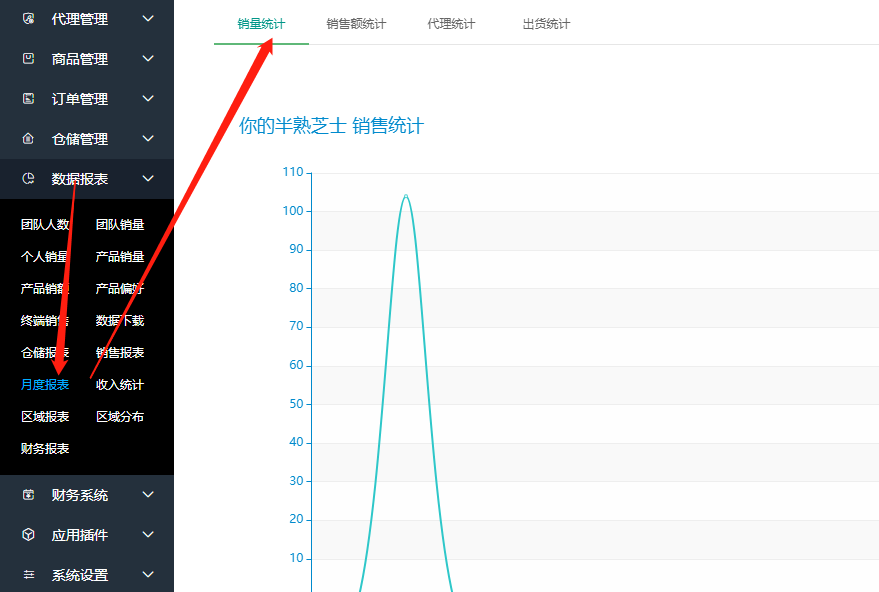879x592 pixels.
Task: Click the 系统设置 sliders icon
Action: [x=28, y=575]
